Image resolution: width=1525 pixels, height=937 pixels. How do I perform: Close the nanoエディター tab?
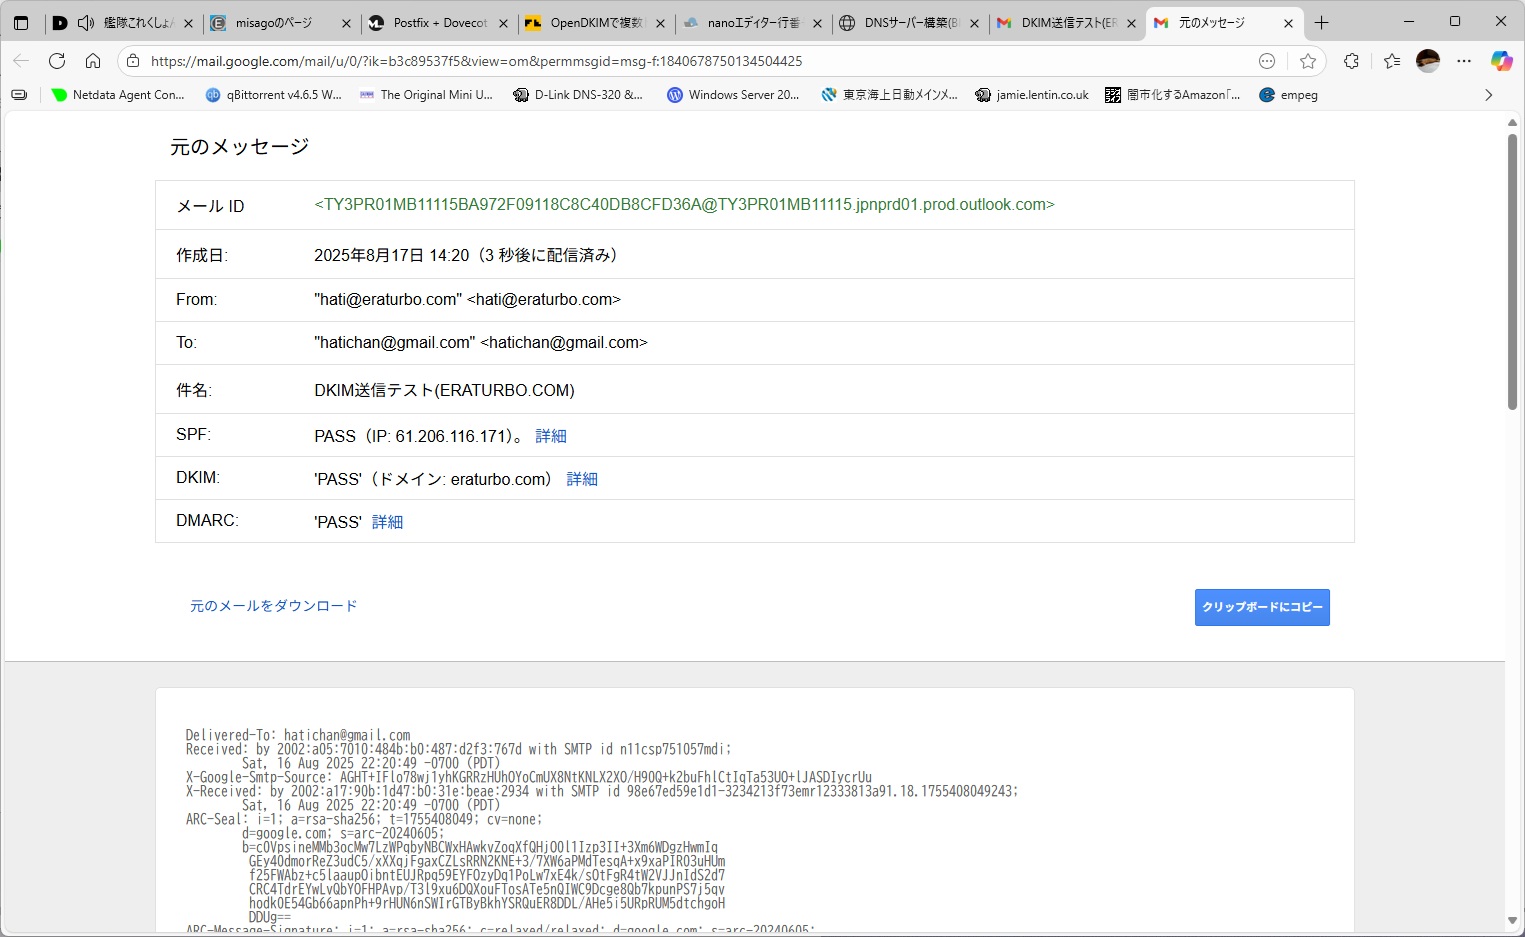817,23
